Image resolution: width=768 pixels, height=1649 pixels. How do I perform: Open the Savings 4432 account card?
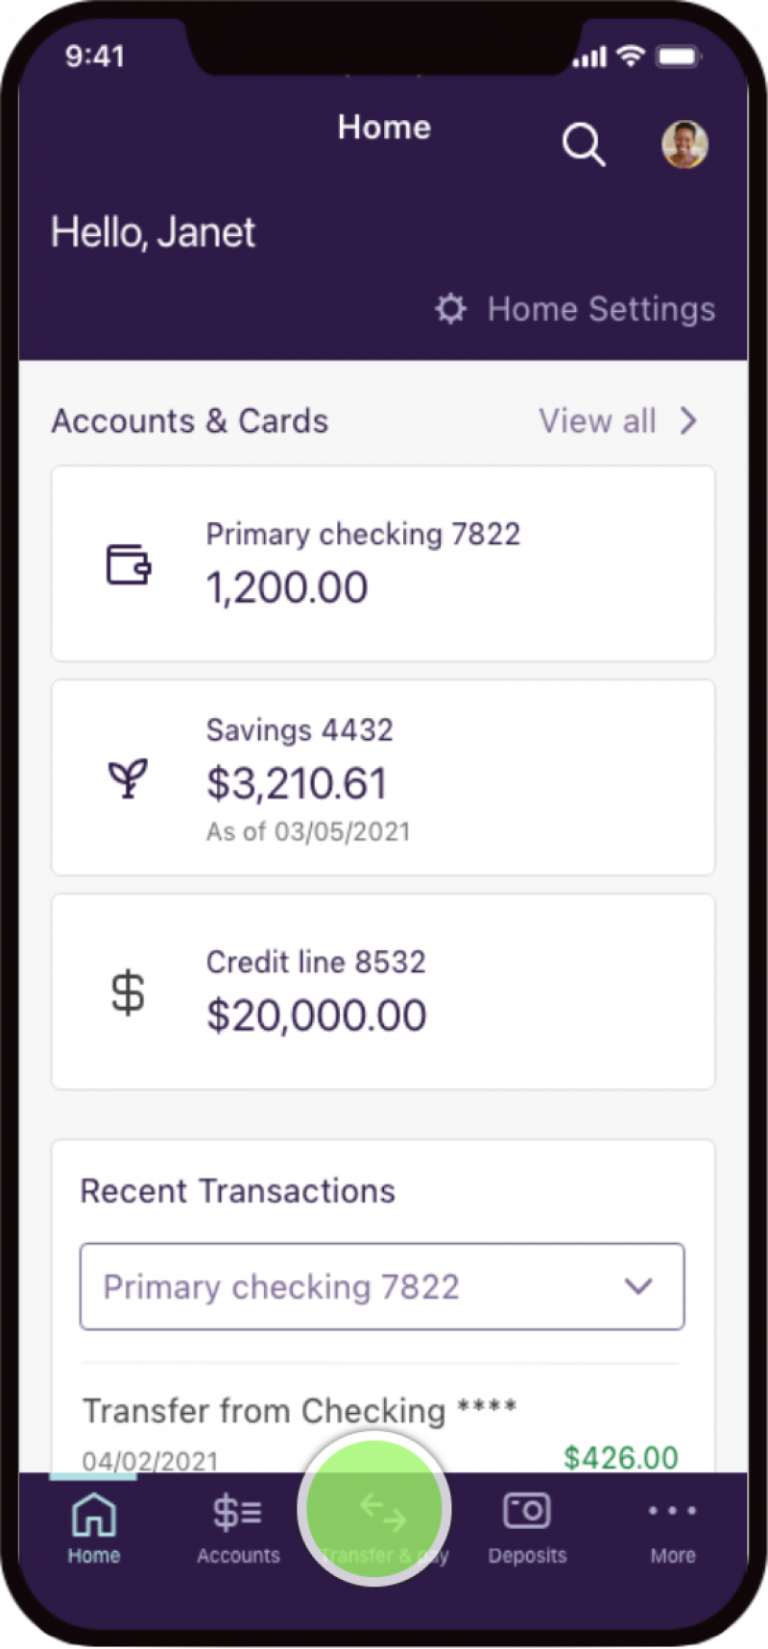point(383,778)
